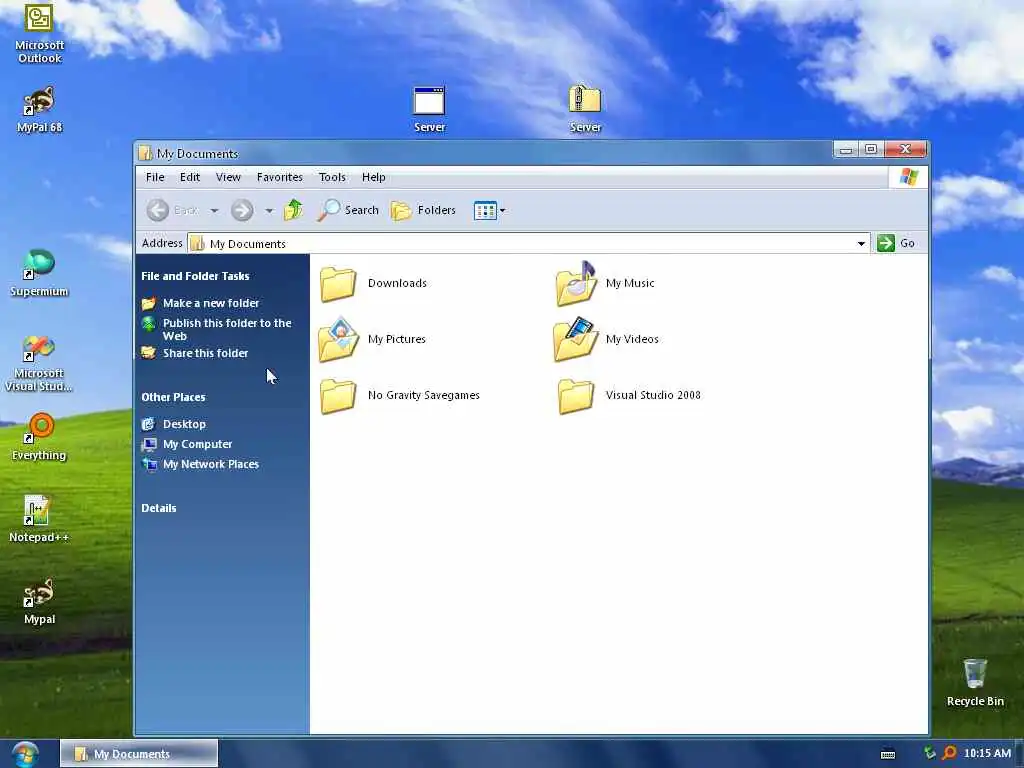Select the MyPal 68 desktop shortcut
Image resolution: width=1024 pixels, height=768 pixels.
39,109
